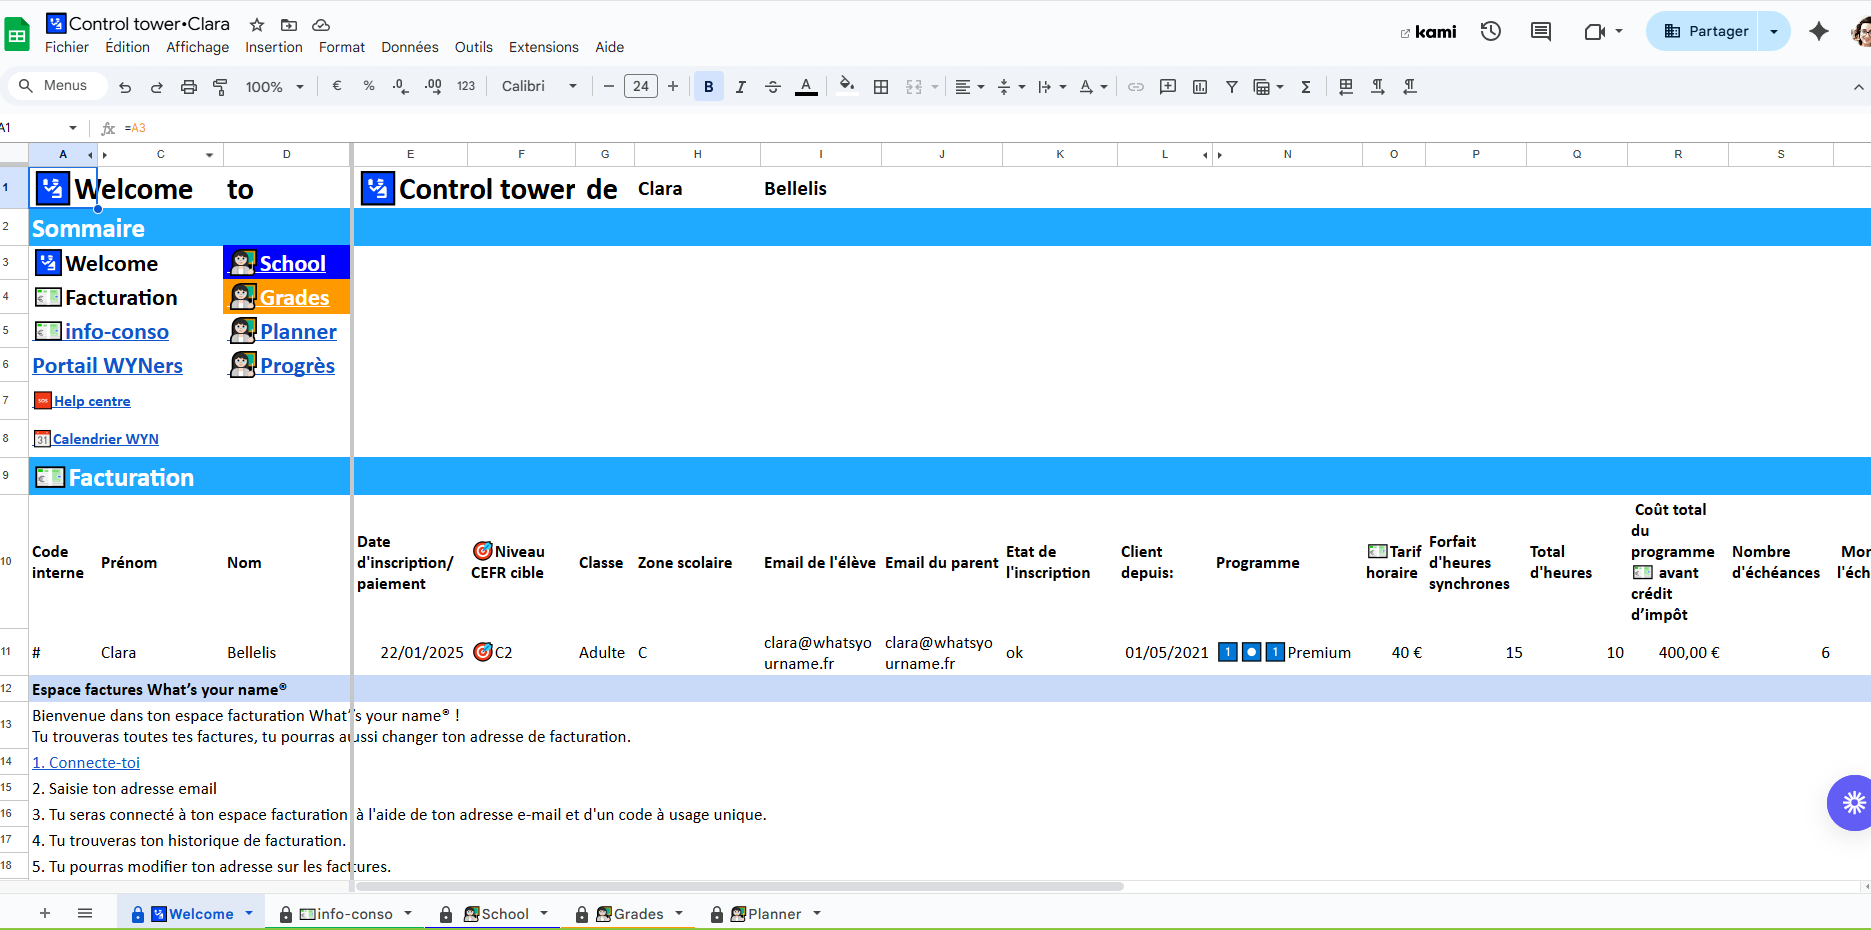
Task: Print the spreadsheet
Action: click(x=189, y=87)
